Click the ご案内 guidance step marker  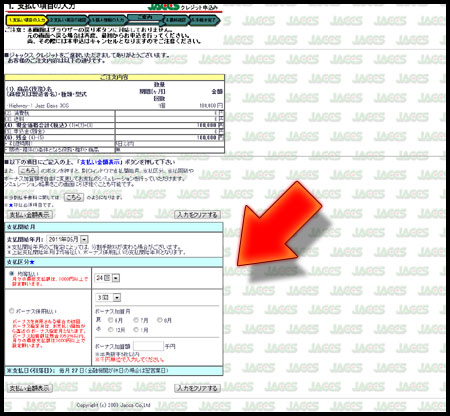(x=145, y=17)
